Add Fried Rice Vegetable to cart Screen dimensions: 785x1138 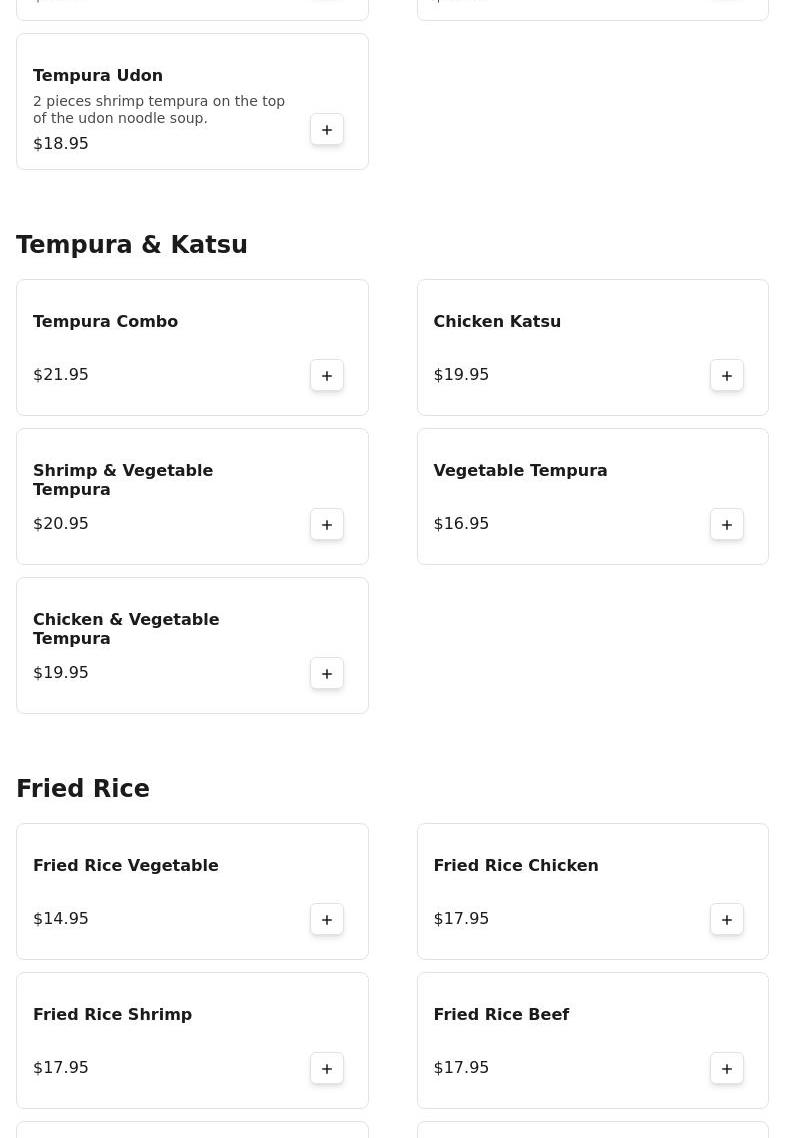[327, 920]
